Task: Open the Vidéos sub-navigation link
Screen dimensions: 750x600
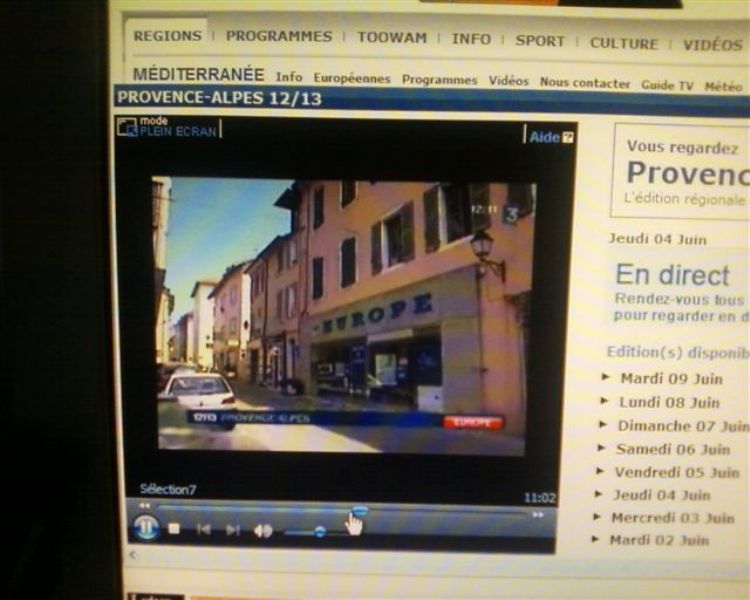Action: point(508,81)
